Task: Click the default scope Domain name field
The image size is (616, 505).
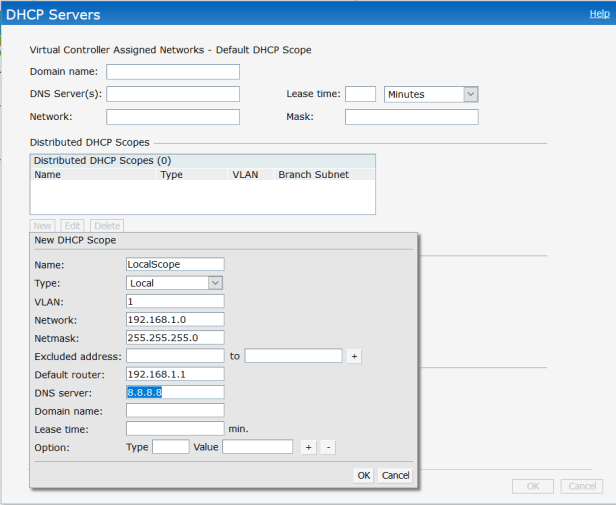Action: (173, 72)
